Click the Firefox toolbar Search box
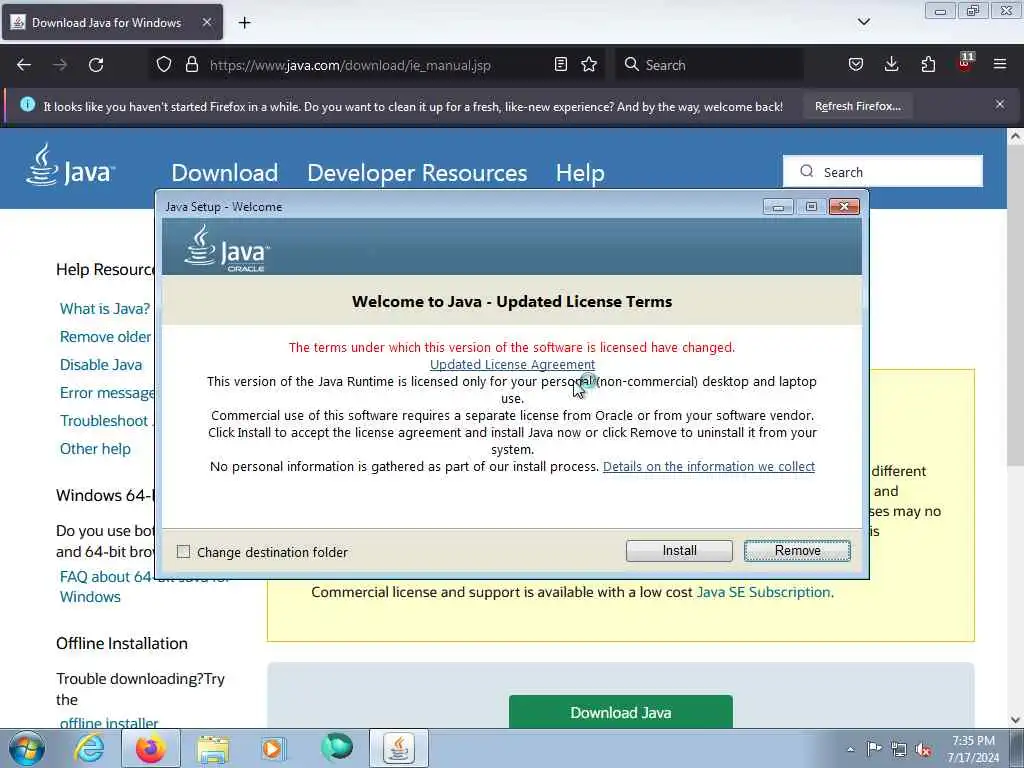This screenshot has width=1024, height=768. click(709, 65)
